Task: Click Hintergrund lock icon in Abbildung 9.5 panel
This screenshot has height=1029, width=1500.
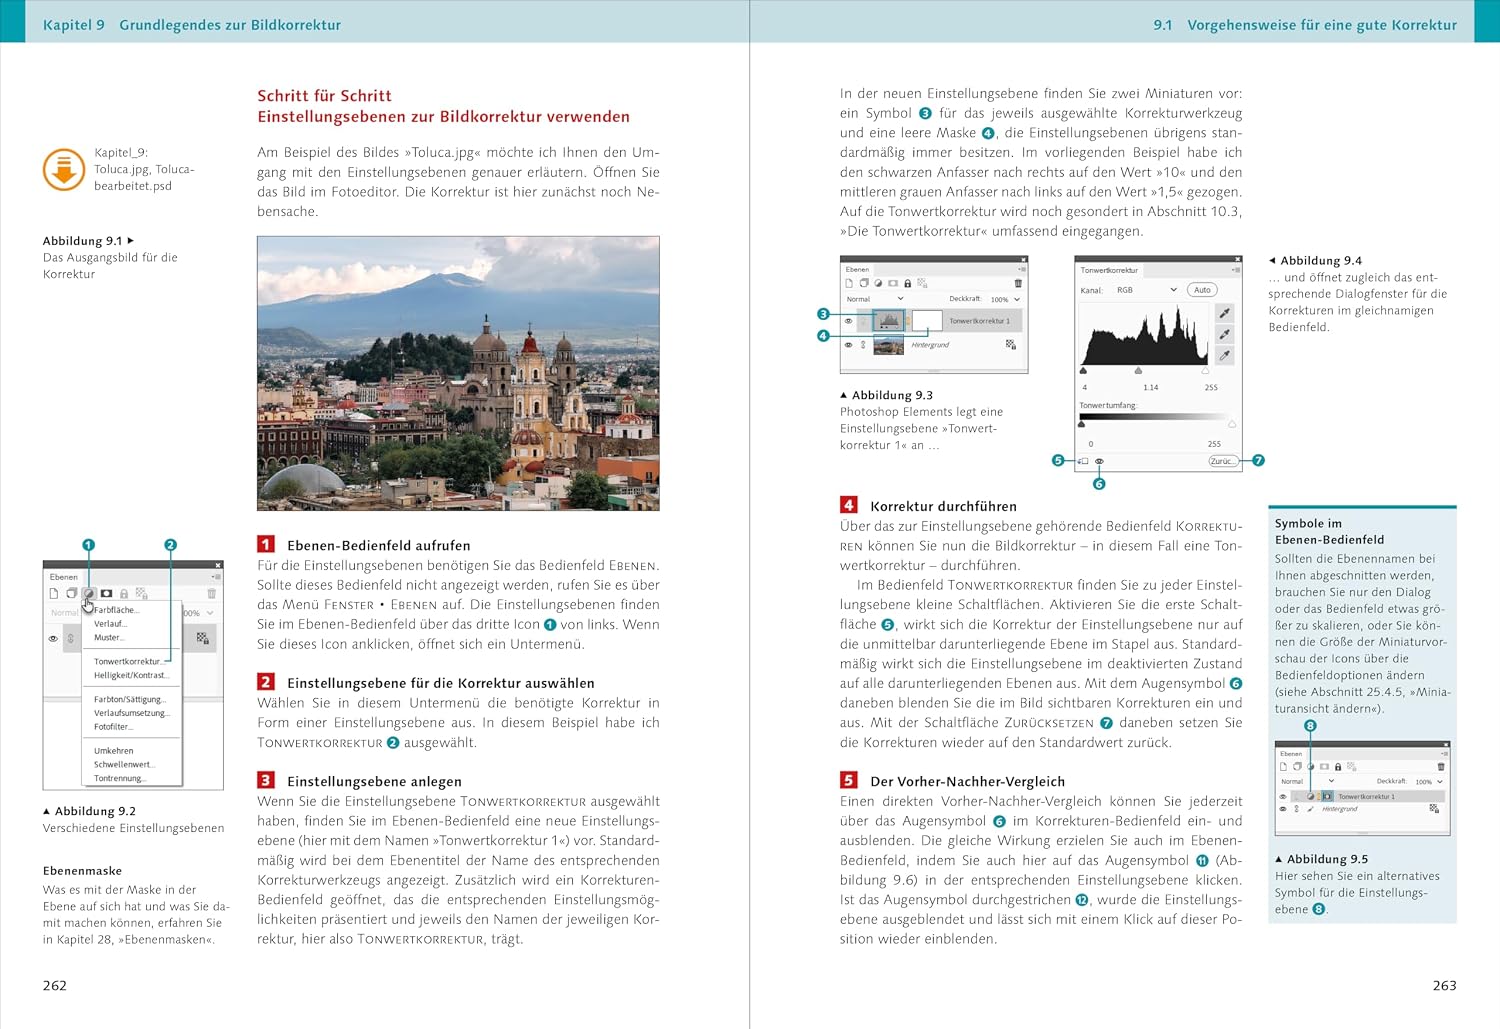Action: point(1434,808)
